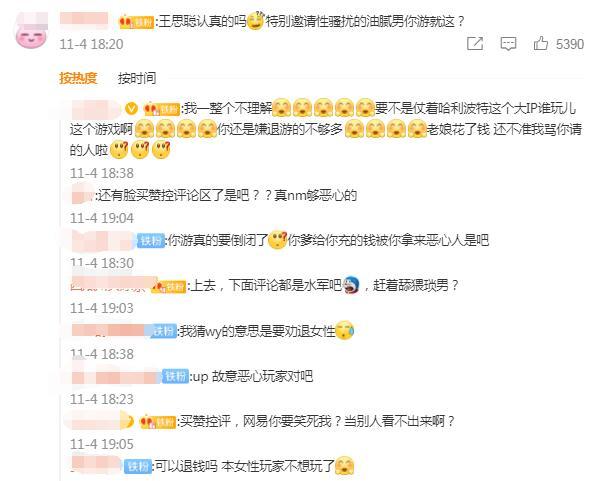Click blurred username of top commenter
The height and width of the screenshot is (481, 601).
click(84, 19)
